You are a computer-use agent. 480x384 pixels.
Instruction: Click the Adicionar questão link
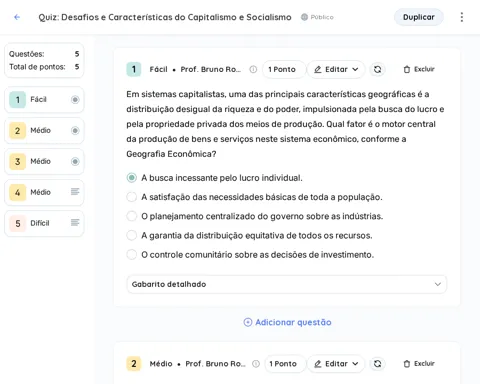coord(287,322)
